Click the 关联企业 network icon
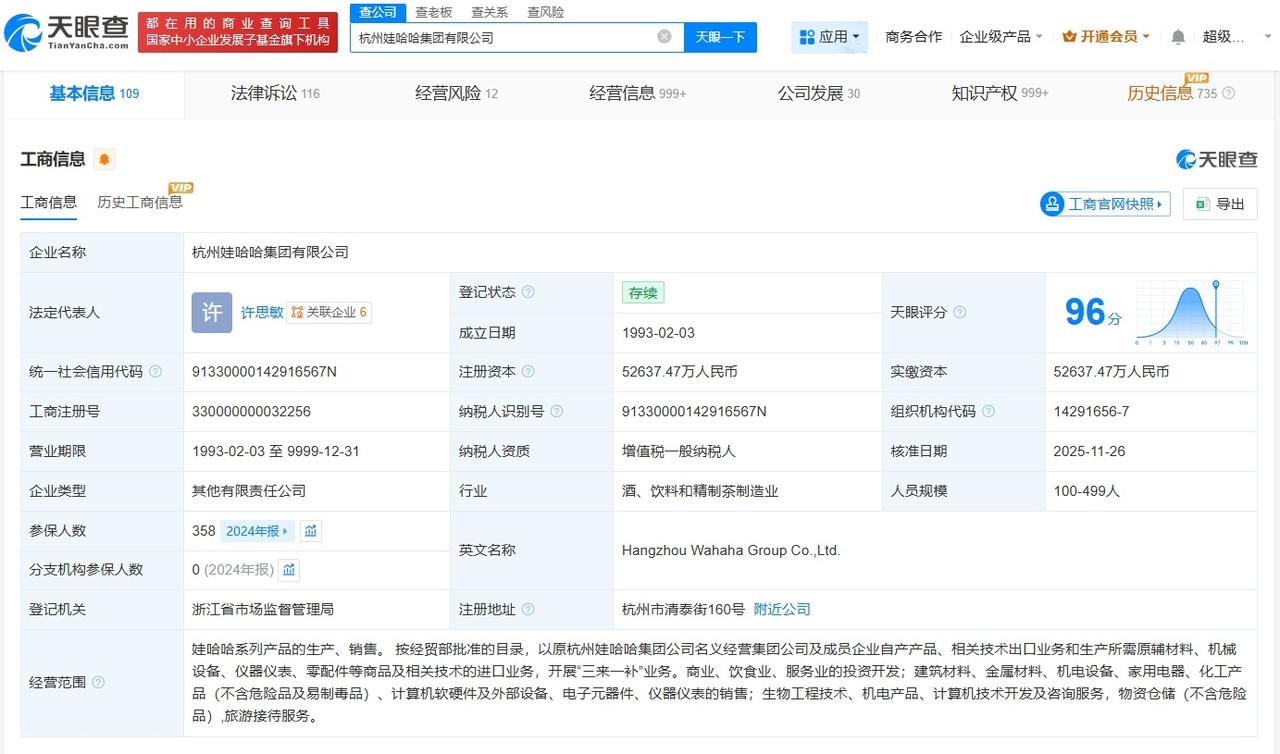The image size is (1280, 754). [x=297, y=312]
